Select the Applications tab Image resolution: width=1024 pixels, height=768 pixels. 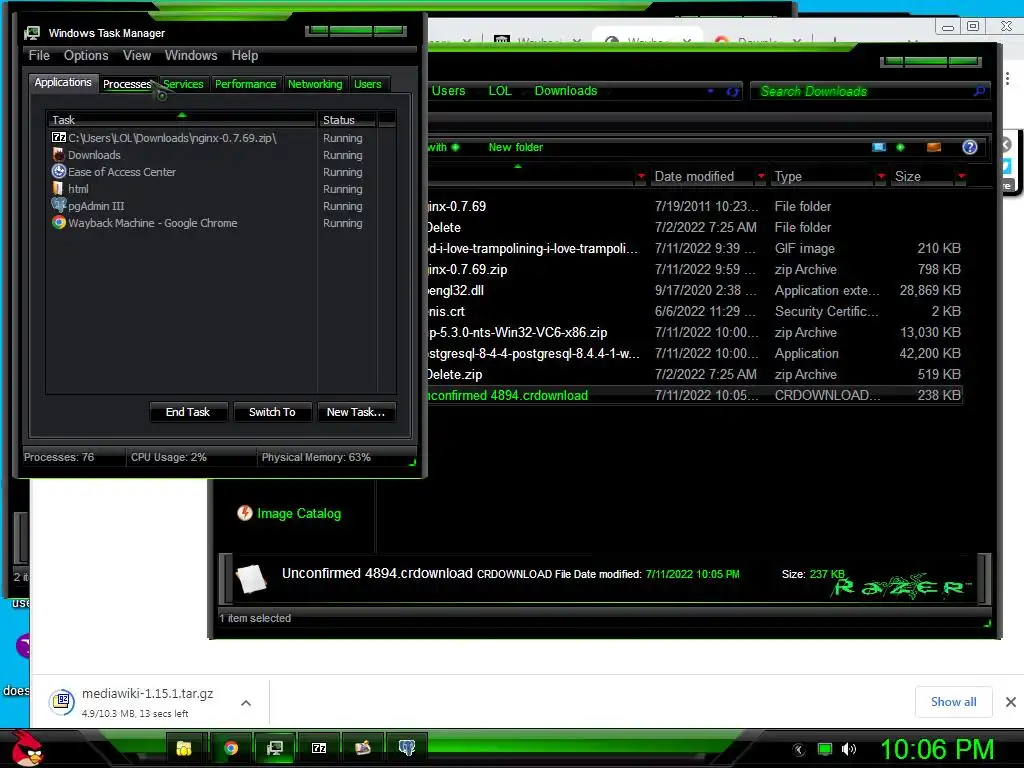coord(63,82)
